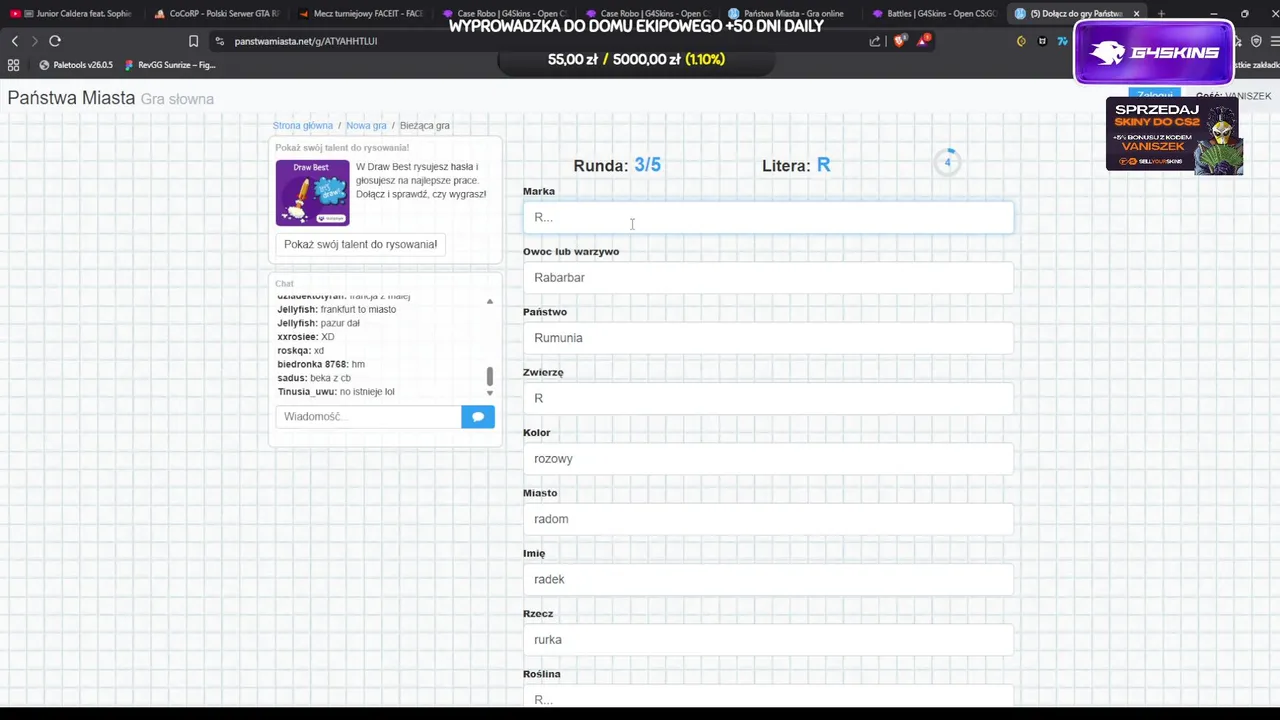Click the Kolor field containing rozowy
The width and height of the screenshot is (1280, 720).
pyautogui.click(x=768, y=458)
